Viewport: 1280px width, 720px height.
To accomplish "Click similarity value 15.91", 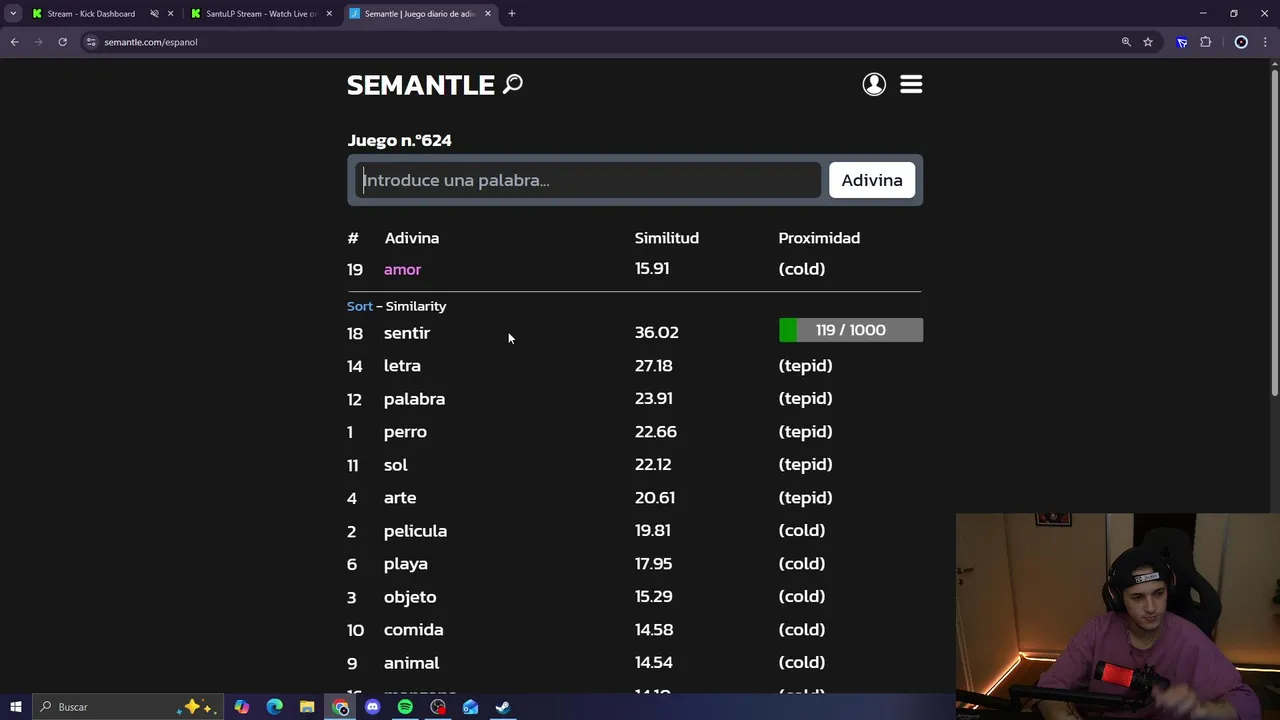I will point(652,269).
